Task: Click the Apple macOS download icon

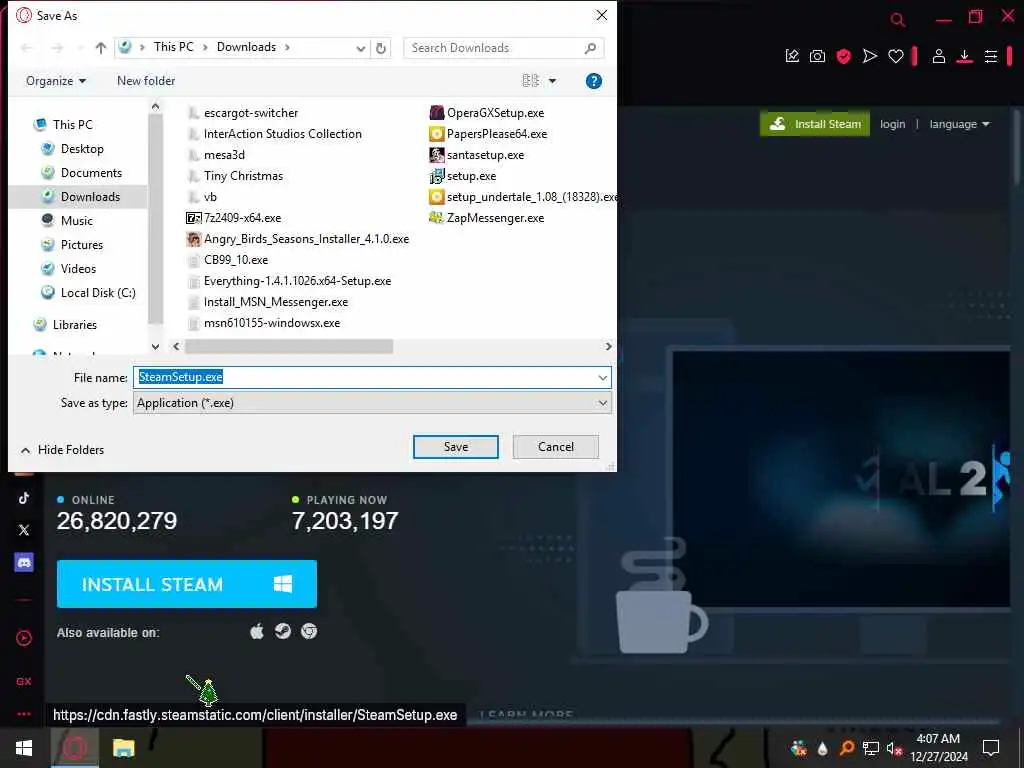Action: [257, 631]
